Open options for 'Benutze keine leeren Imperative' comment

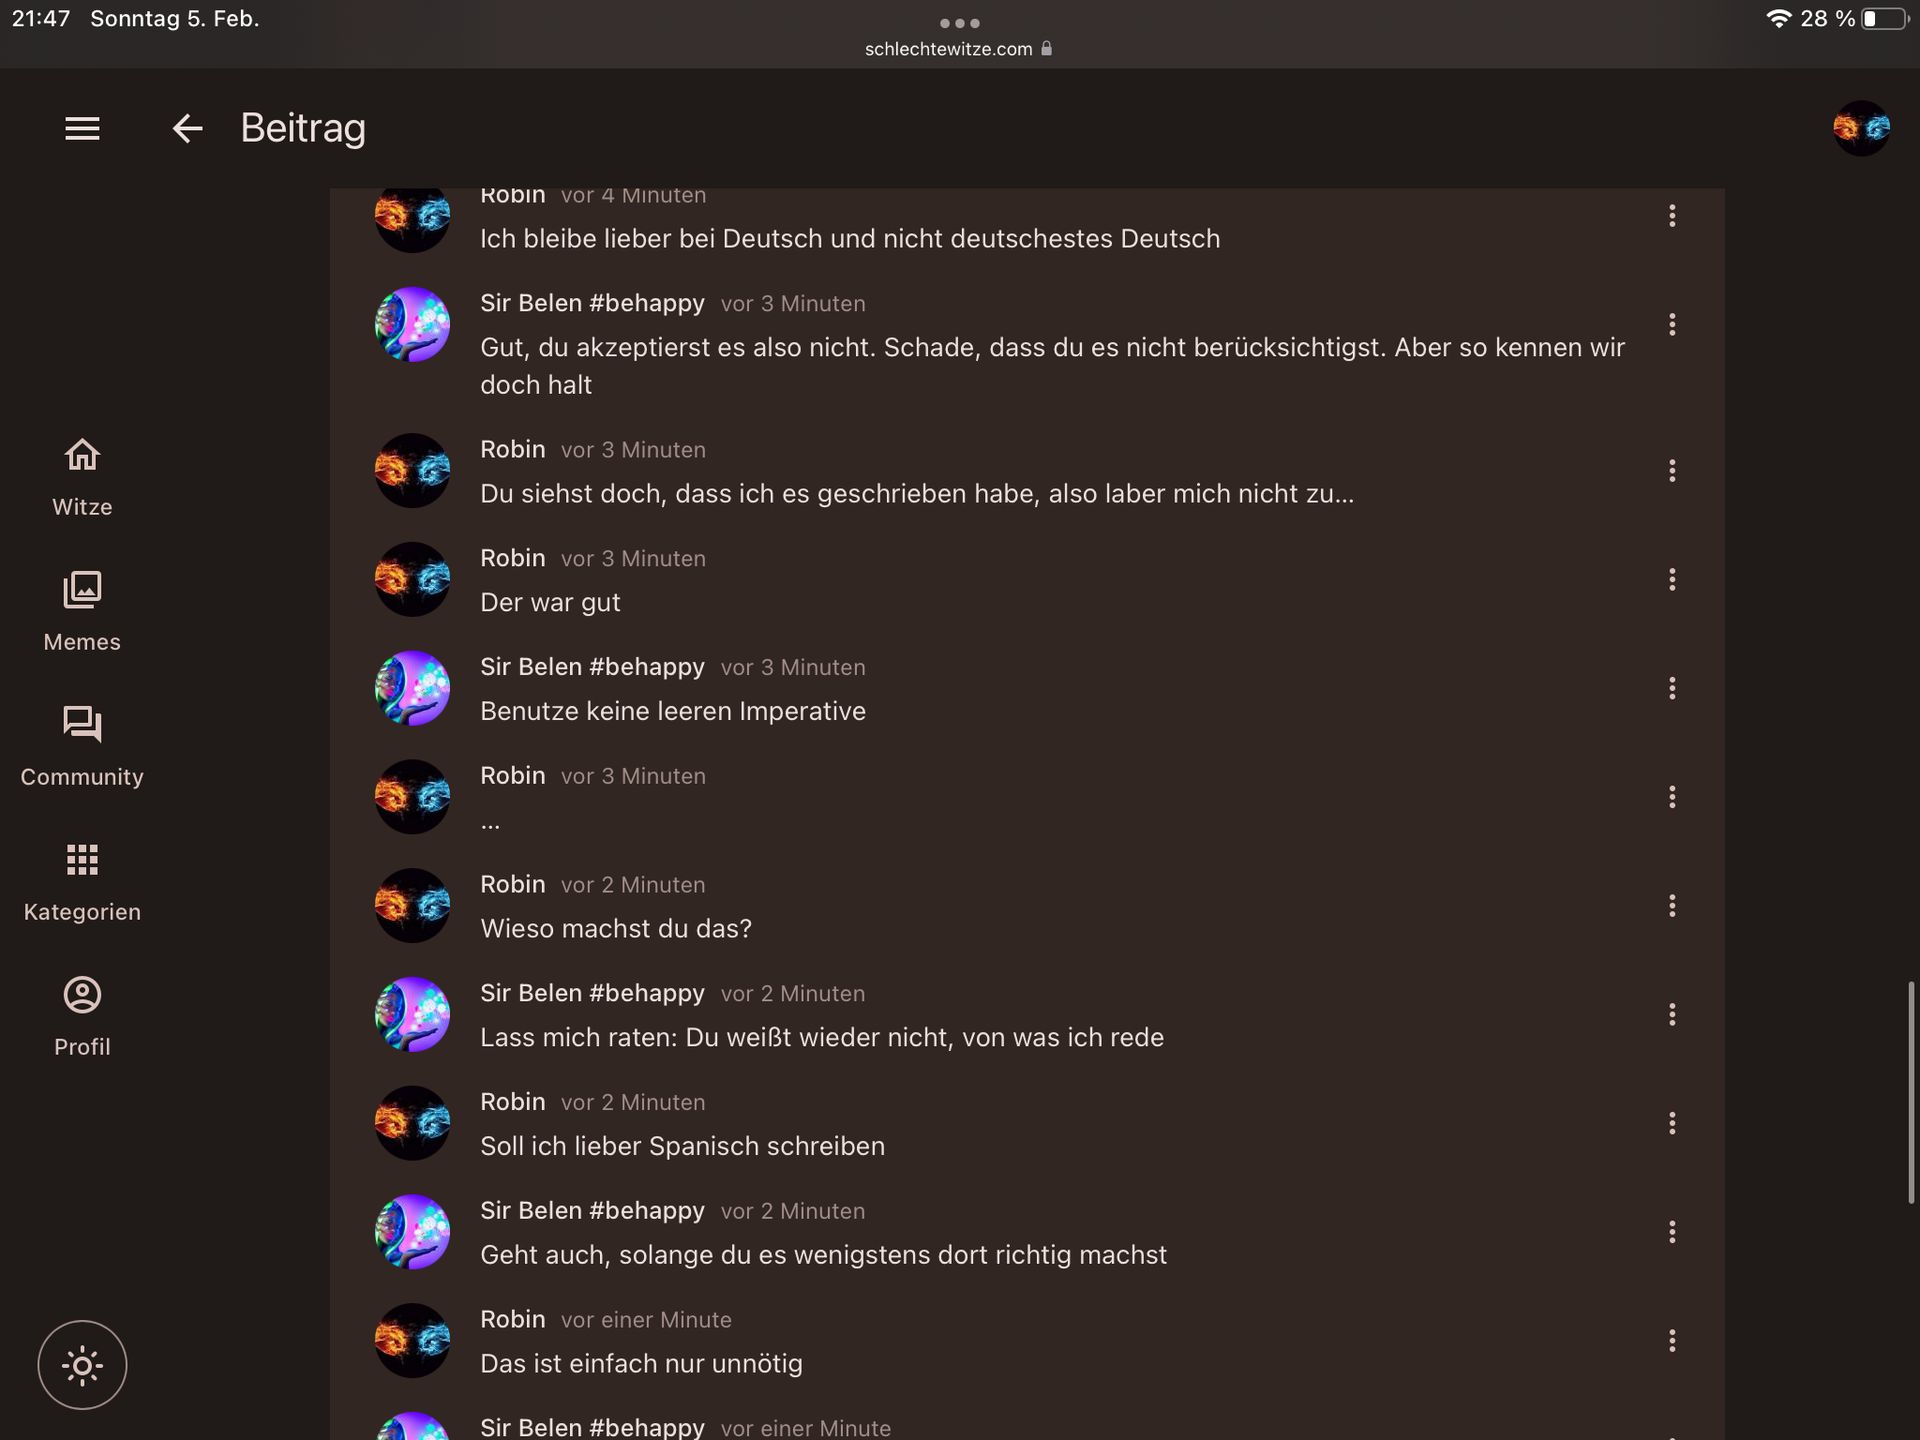coord(1672,688)
